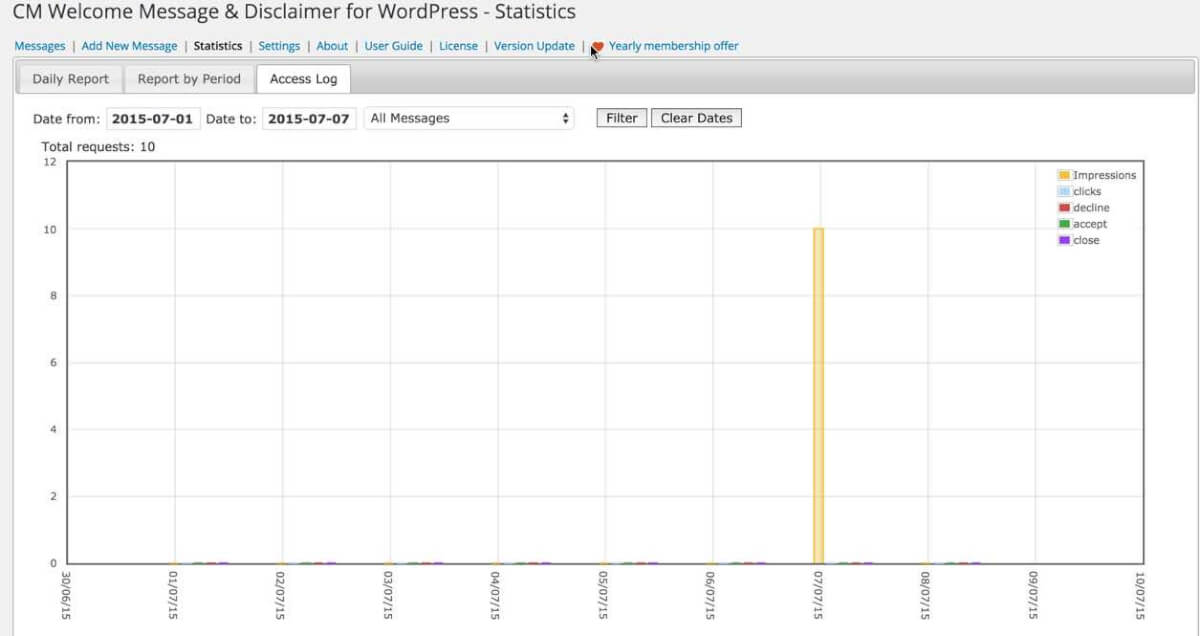The image size is (1200, 636).
Task: Switch to the Report by Period tab
Action: pos(189,79)
